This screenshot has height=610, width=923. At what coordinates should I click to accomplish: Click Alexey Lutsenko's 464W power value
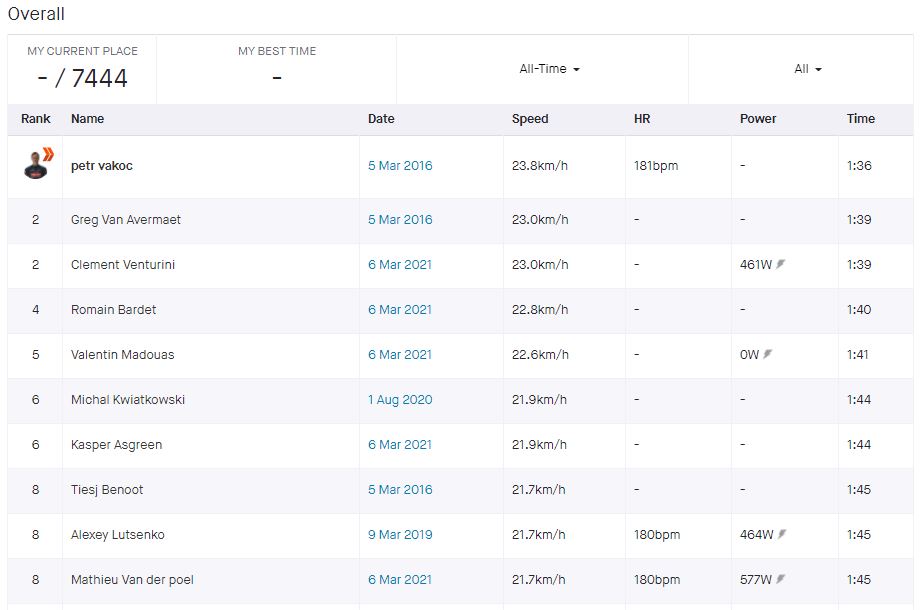click(756, 535)
